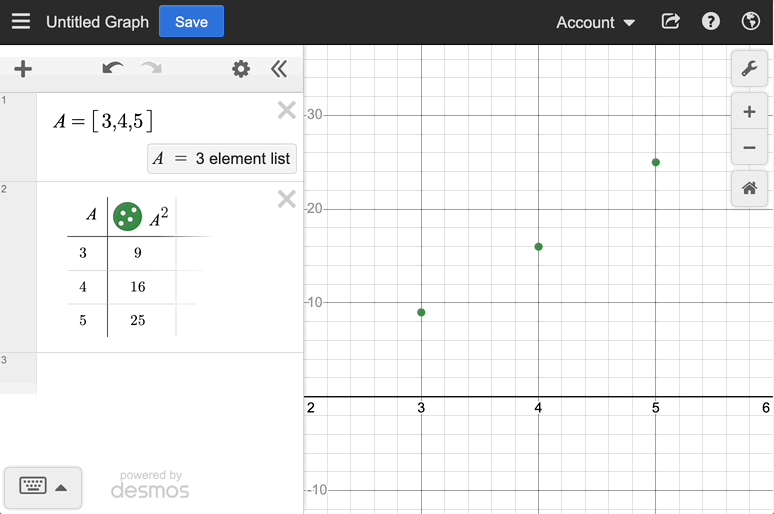The height and width of the screenshot is (514, 774).
Task: Open the language globe icon
Action: point(751,21)
